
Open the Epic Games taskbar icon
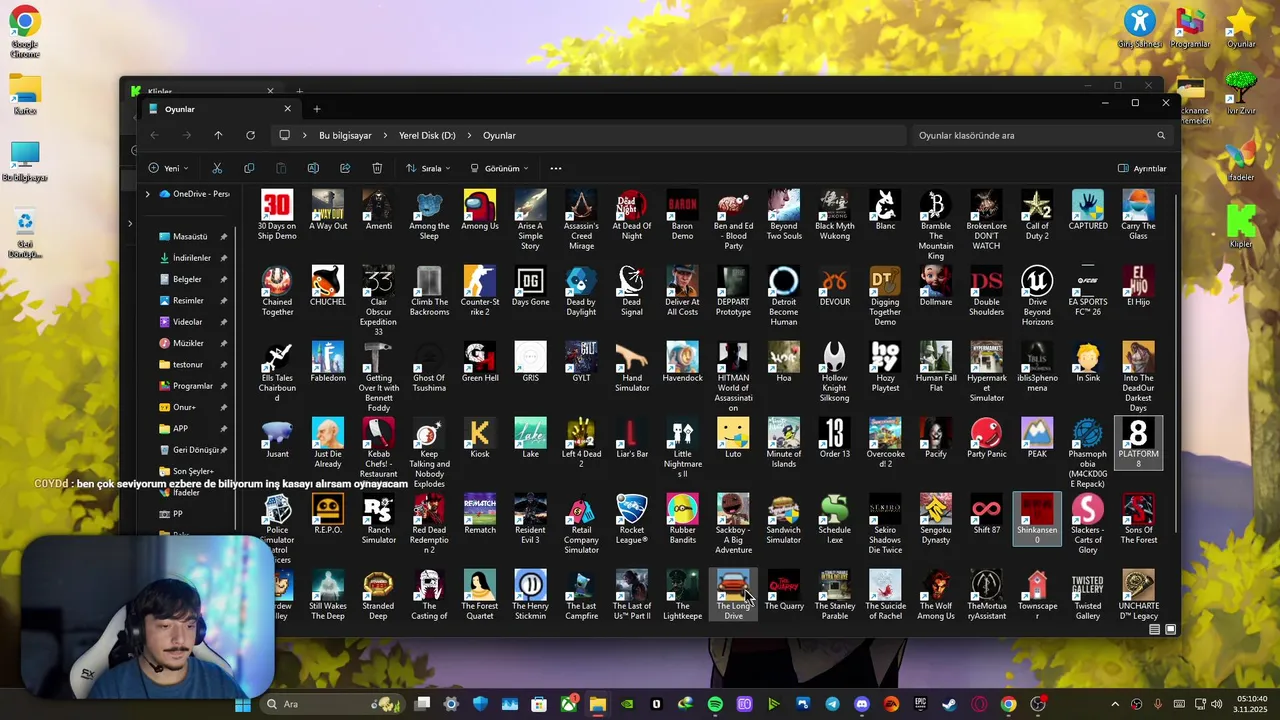[920, 704]
